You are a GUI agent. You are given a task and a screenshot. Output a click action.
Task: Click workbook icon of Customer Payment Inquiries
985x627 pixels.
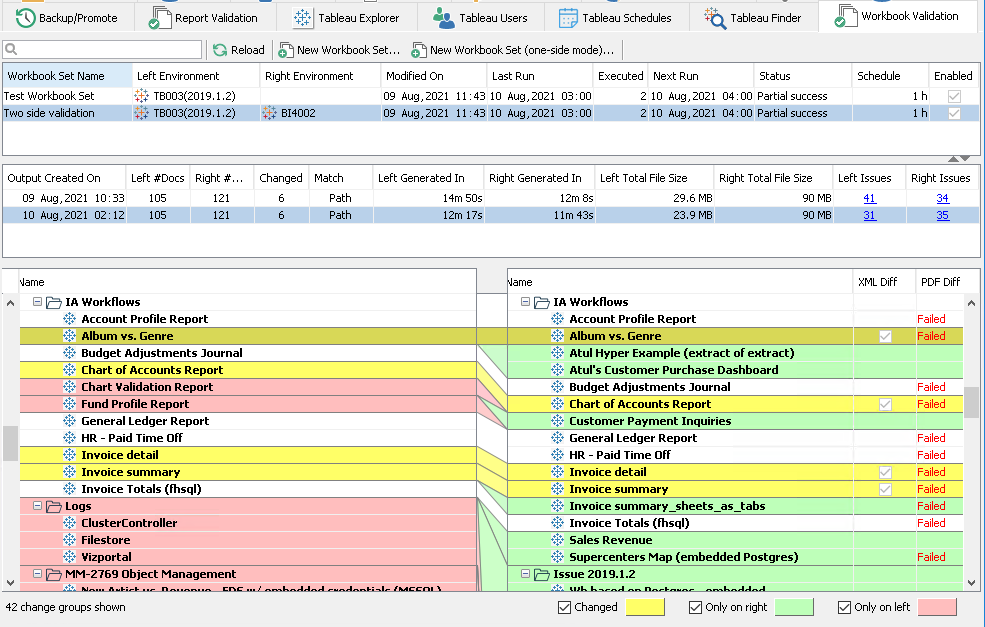click(558, 420)
